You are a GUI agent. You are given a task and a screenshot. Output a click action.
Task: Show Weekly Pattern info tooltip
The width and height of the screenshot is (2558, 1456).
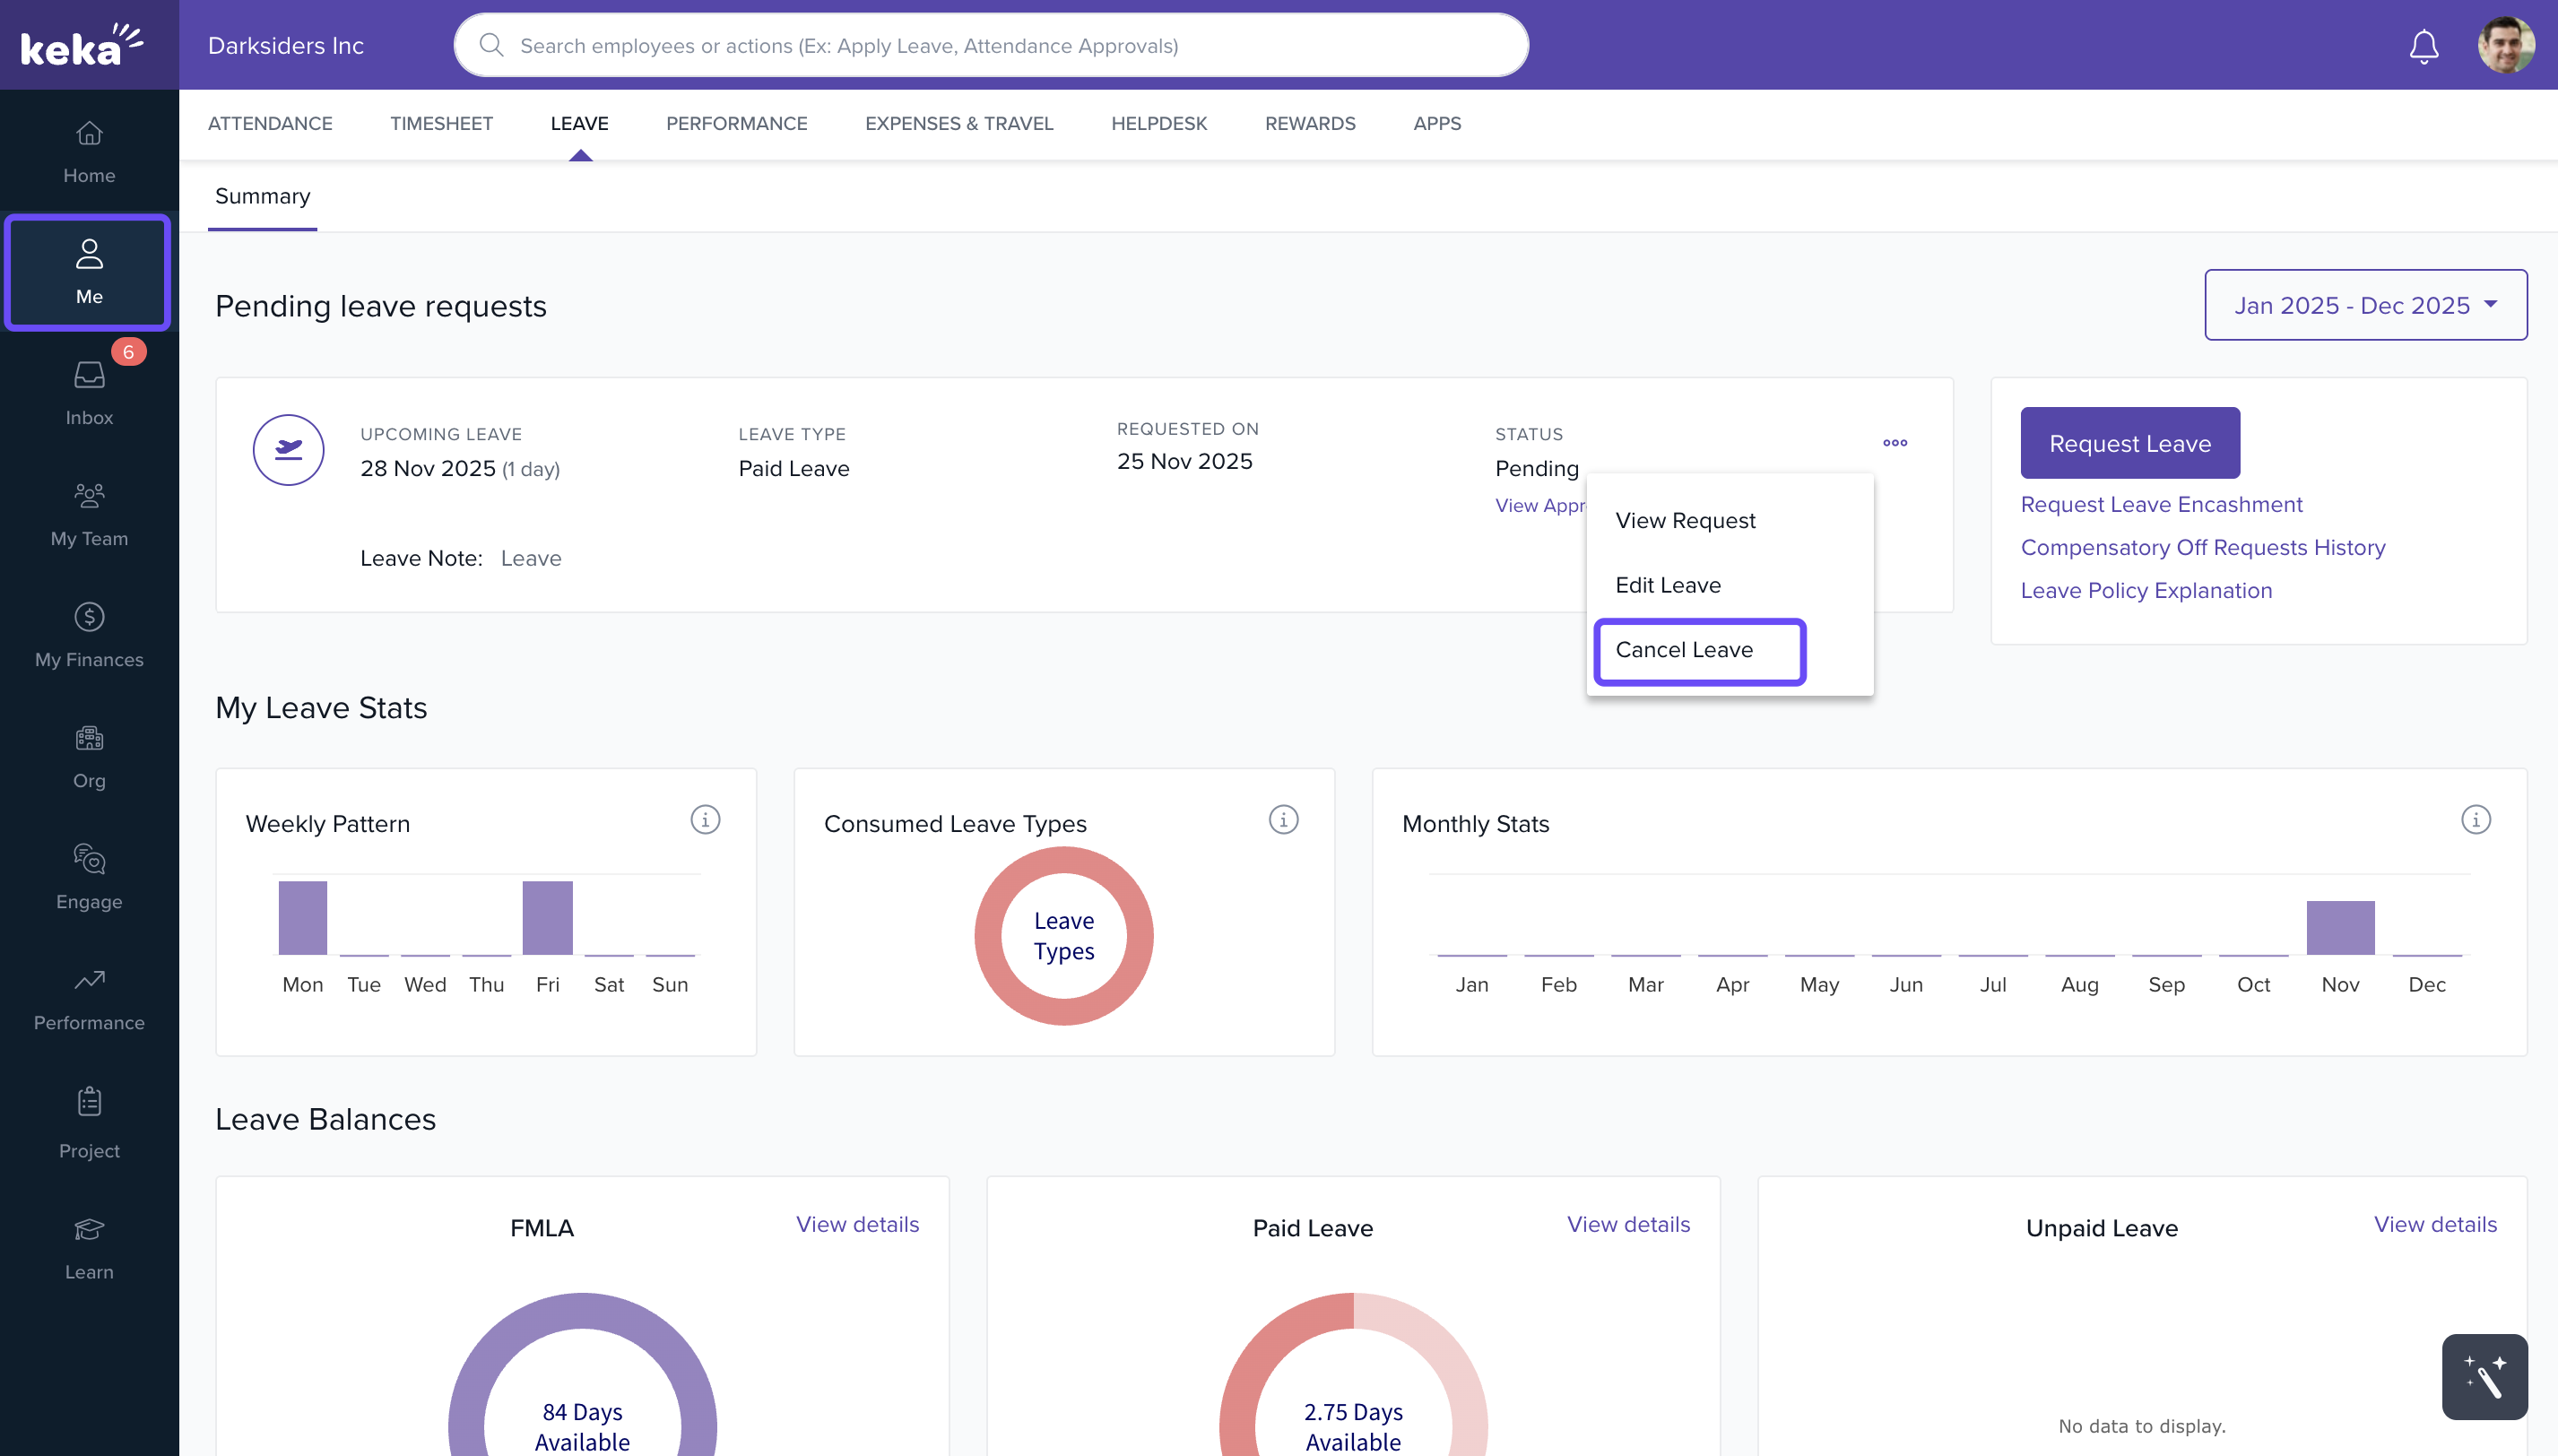706,819
